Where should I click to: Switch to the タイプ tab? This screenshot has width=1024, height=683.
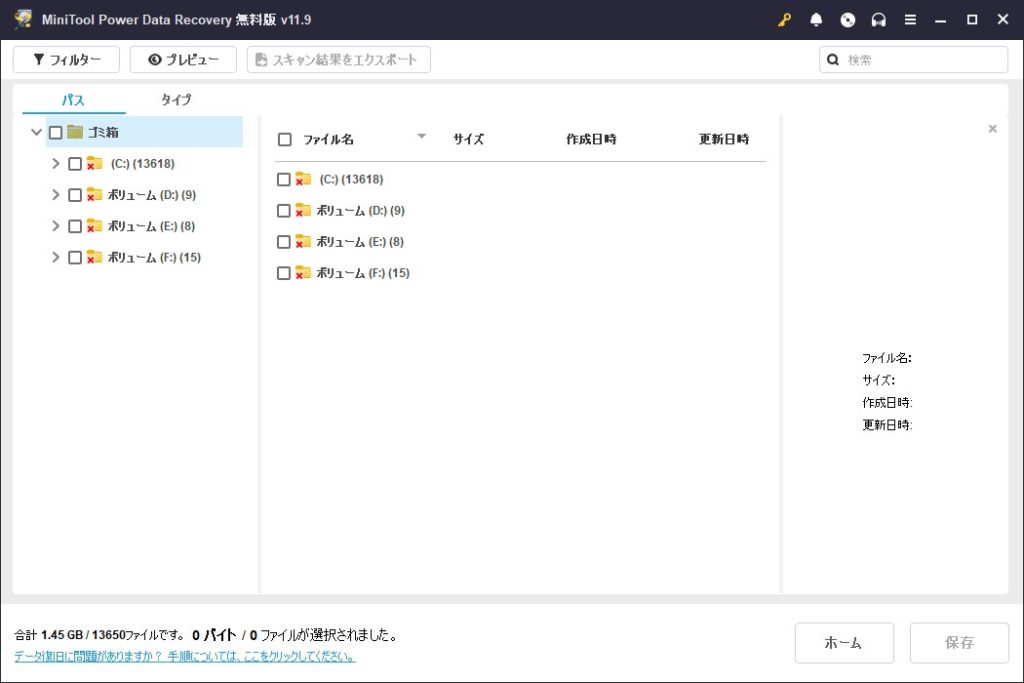176,100
